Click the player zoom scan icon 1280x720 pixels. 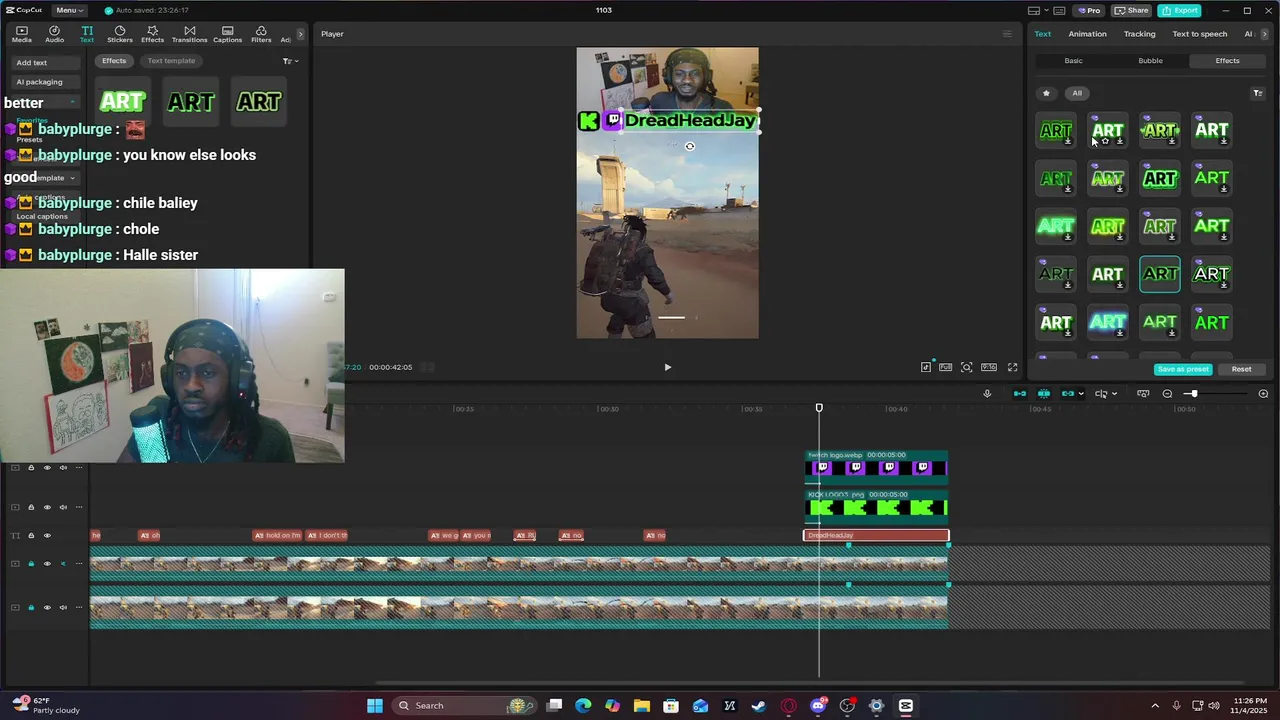click(967, 367)
